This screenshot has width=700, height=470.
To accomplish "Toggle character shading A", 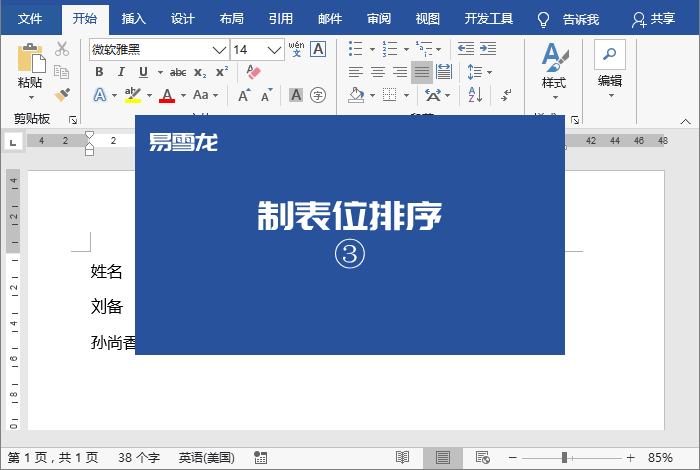I will pyautogui.click(x=296, y=95).
